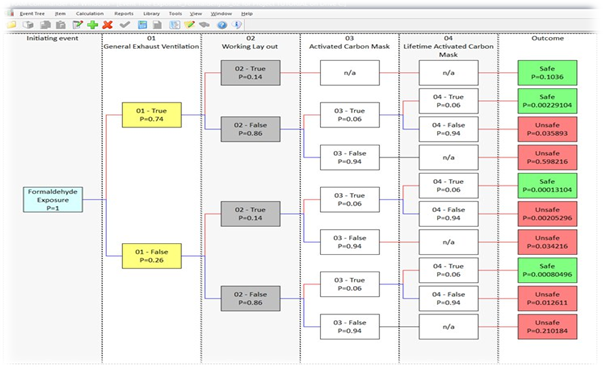Click the red X delete icon
This screenshot has height=372, width=603.
(x=108, y=25)
